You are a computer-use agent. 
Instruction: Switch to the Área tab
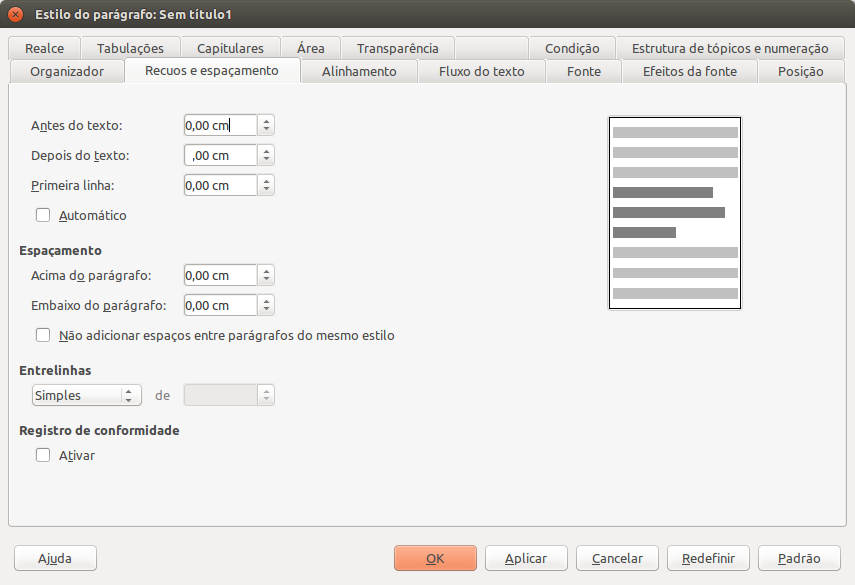(311, 48)
